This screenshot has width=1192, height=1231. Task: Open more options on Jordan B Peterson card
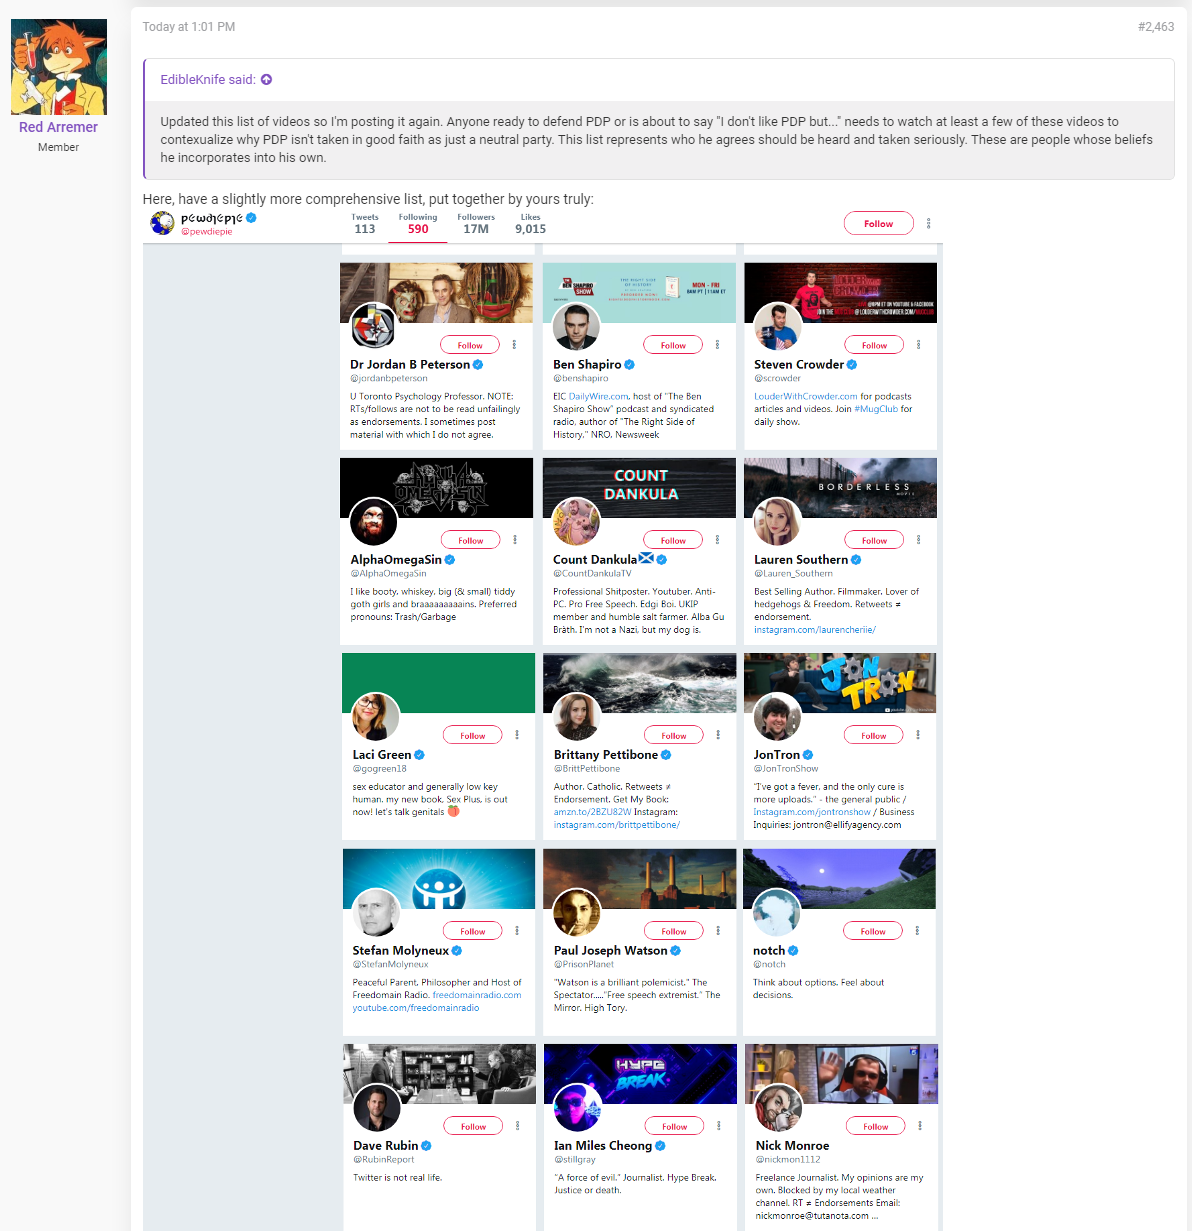514,345
